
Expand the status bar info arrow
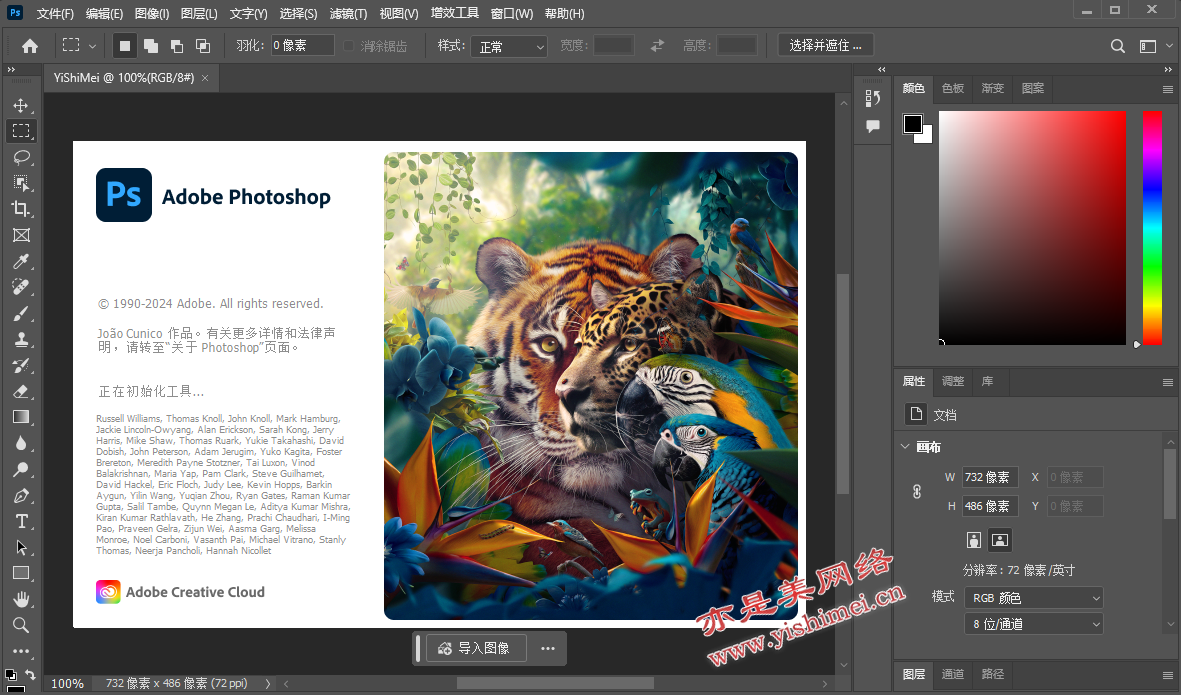pyautogui.click(x=267, y=684)
